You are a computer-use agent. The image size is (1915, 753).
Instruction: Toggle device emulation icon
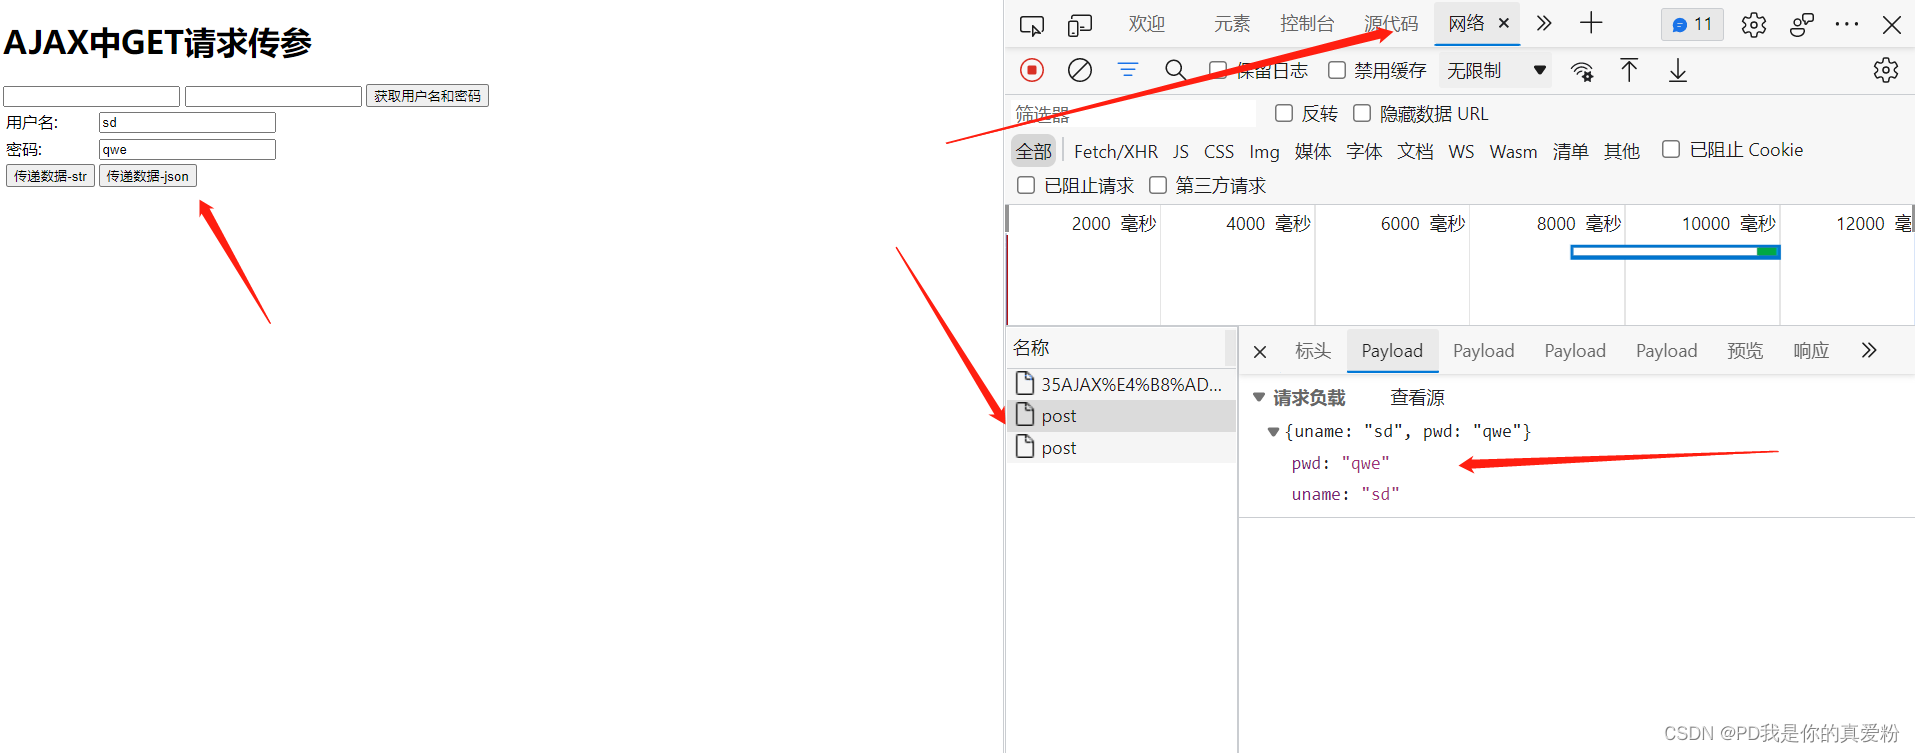(1080, 24)
